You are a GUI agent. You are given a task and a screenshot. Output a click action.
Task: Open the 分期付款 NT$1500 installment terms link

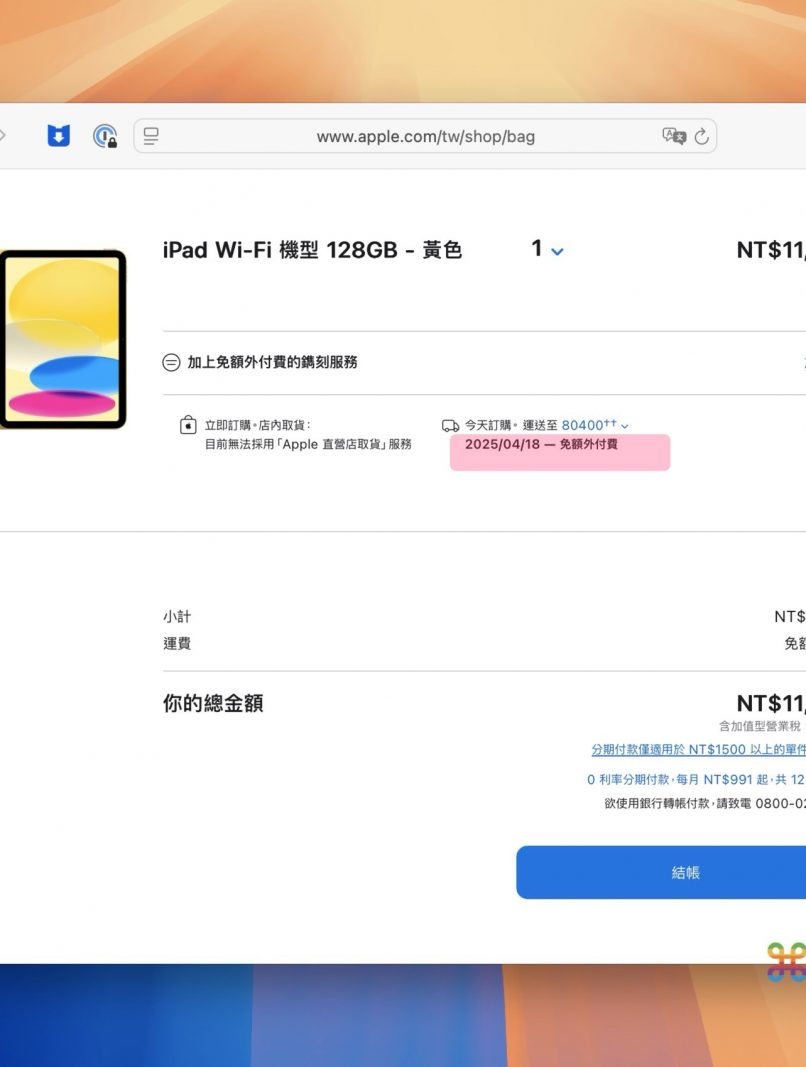pos(697,750)
